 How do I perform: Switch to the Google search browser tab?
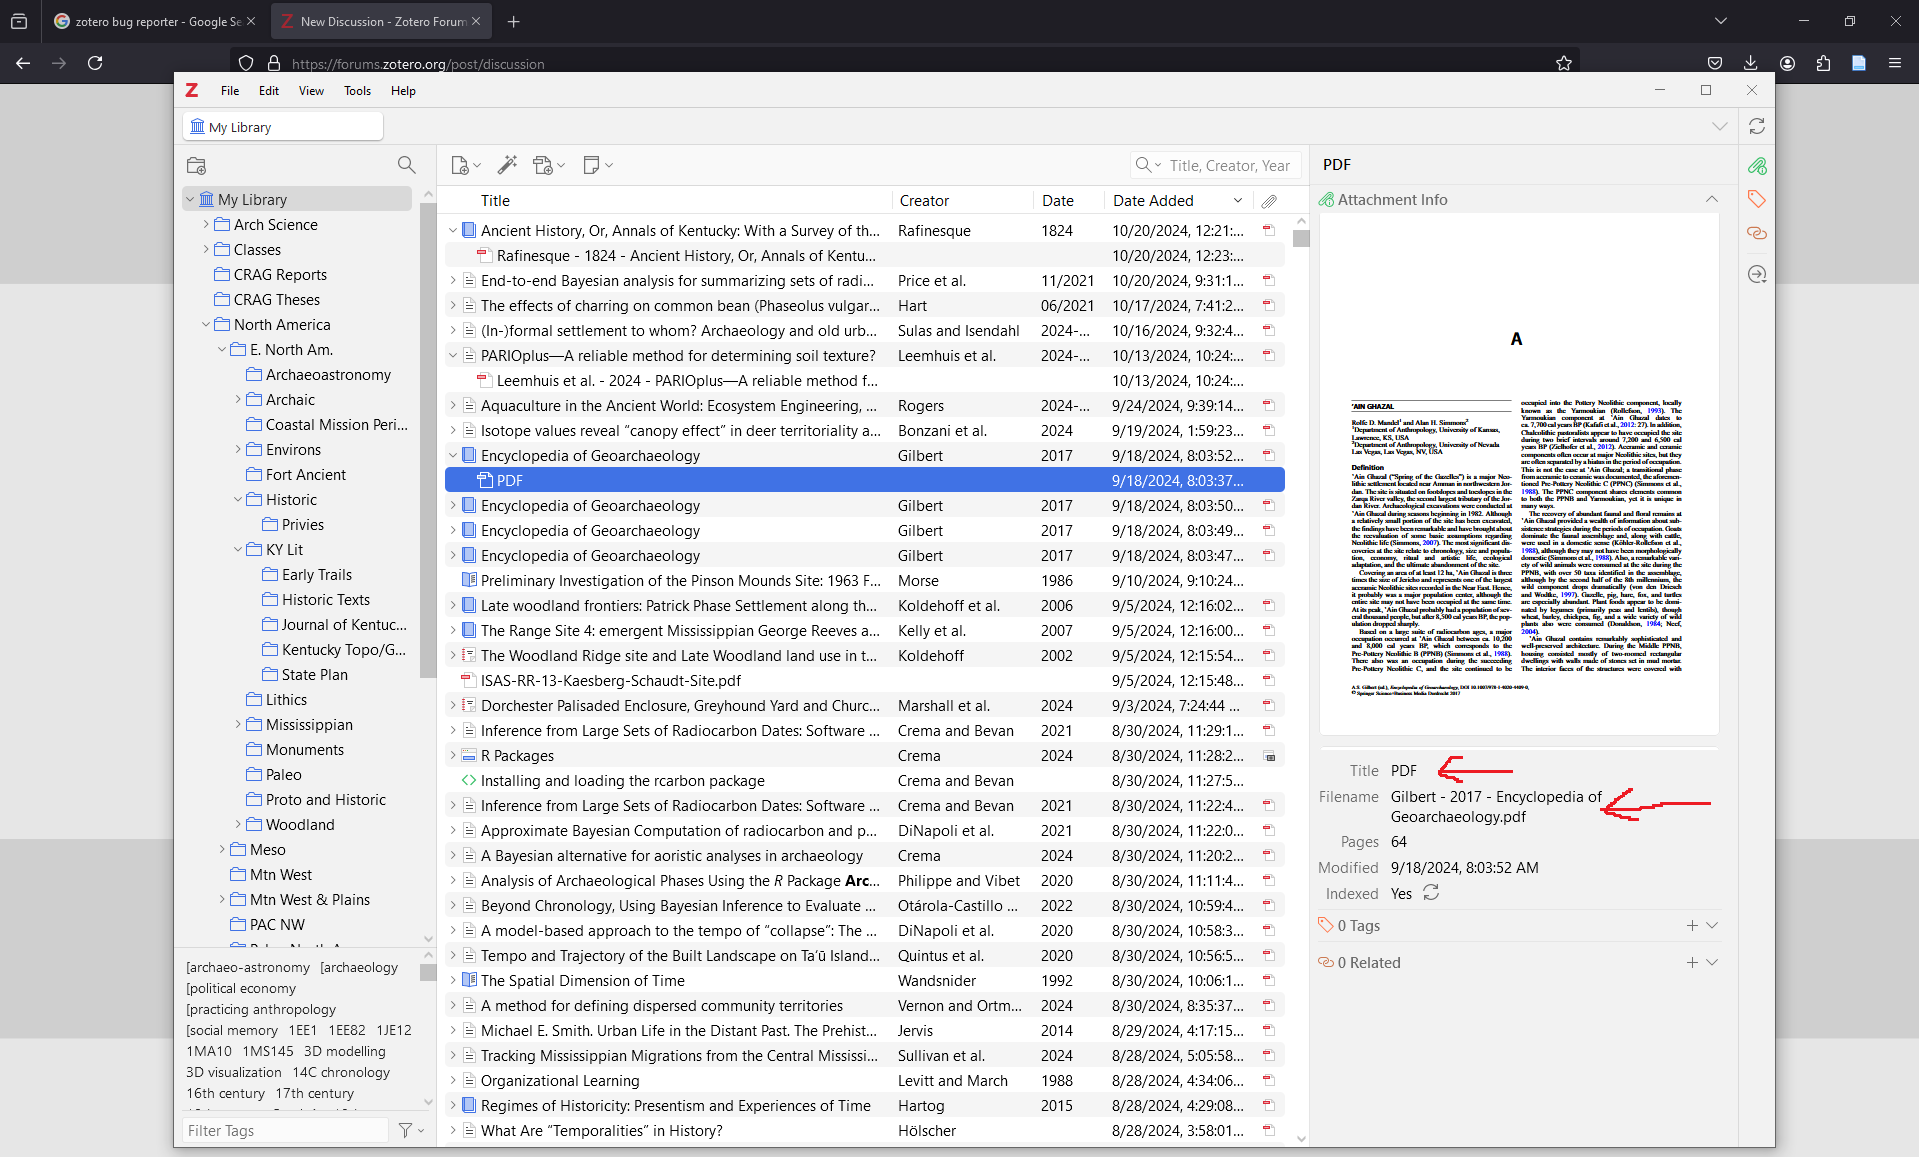pyautogui.click(x=155, y=21)
